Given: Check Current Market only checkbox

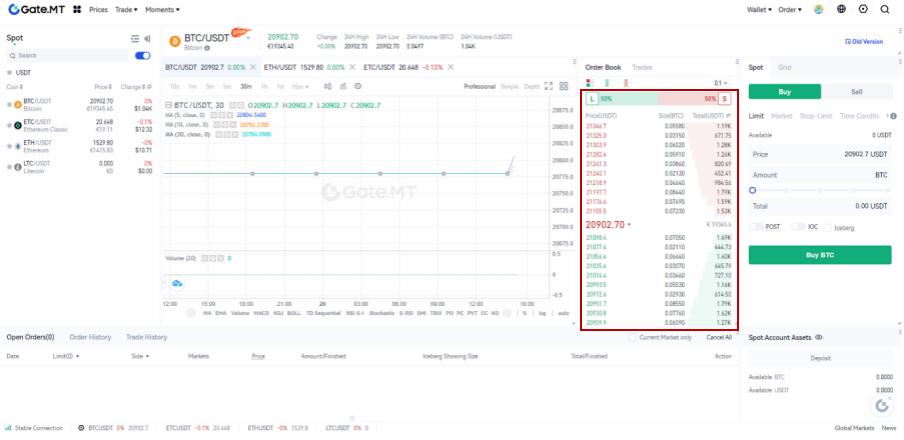Looking at the screenshot, I should tap(631, 337).
